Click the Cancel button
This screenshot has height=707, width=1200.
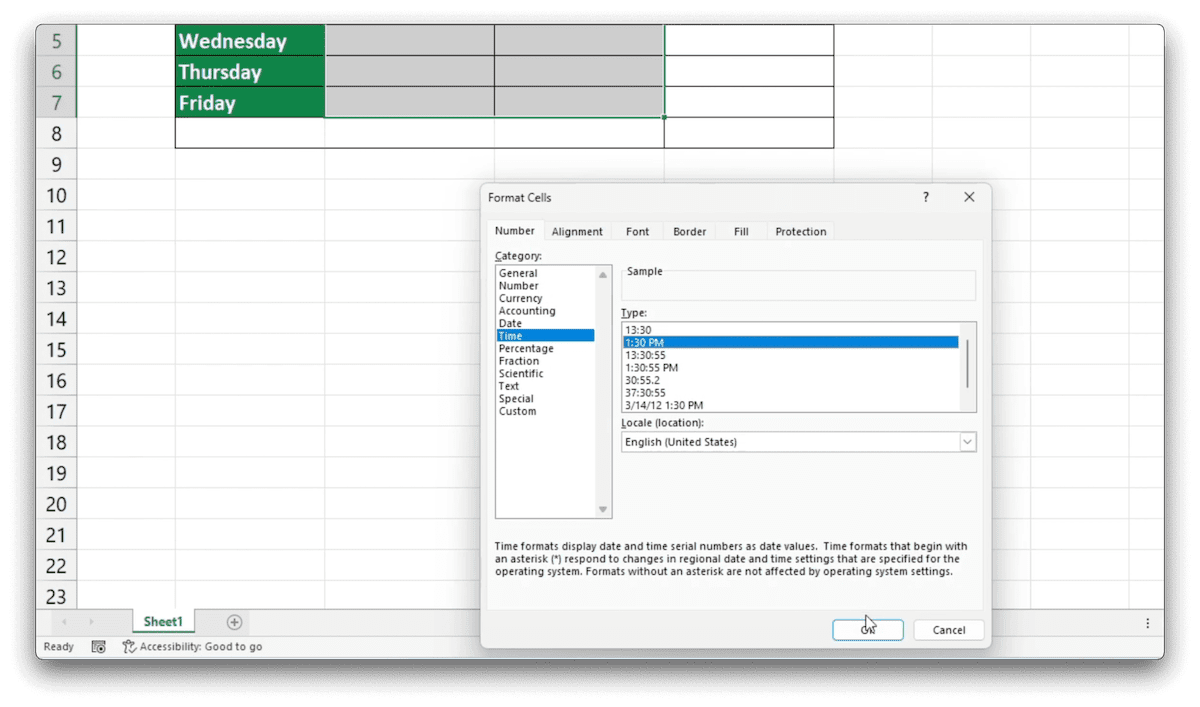click(x=949, y=630)
